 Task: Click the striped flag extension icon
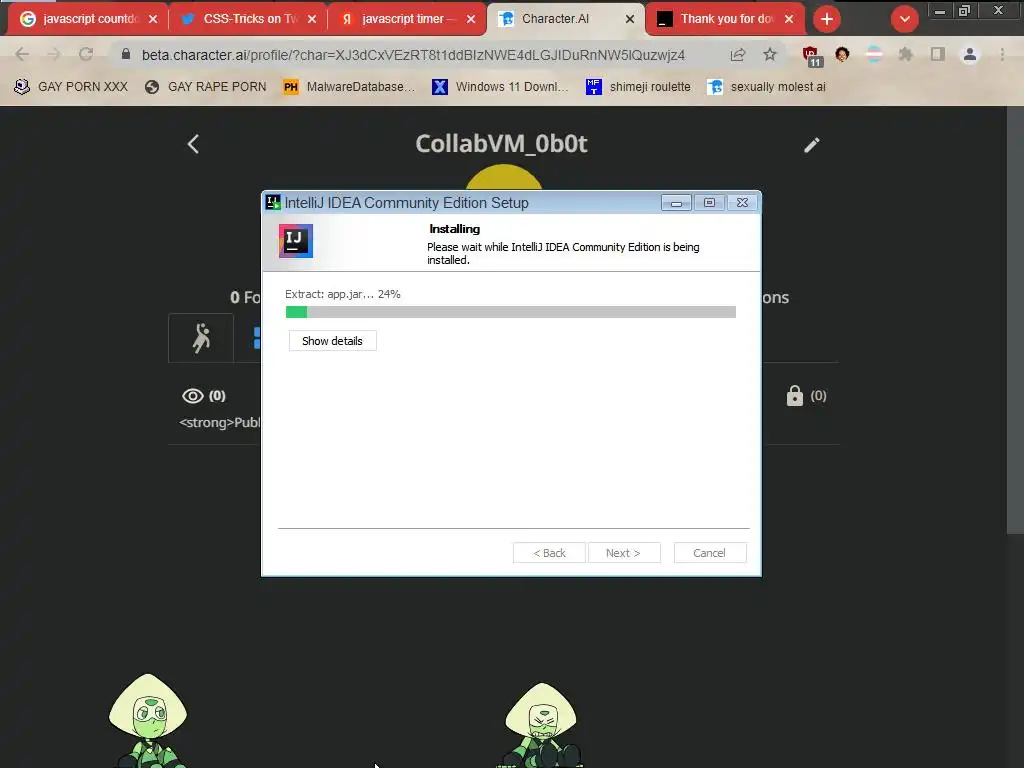tap(874, 55)
